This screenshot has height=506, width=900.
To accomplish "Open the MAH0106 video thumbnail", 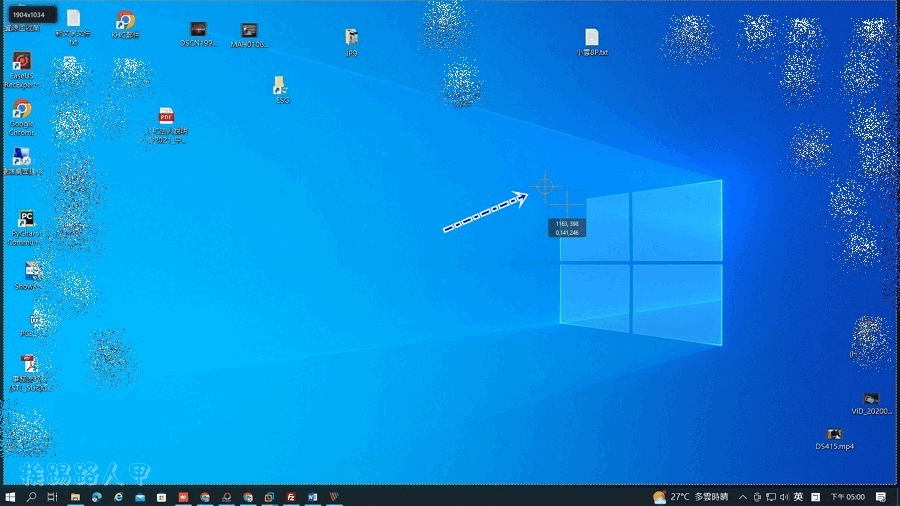I will [x=249, y=30].
